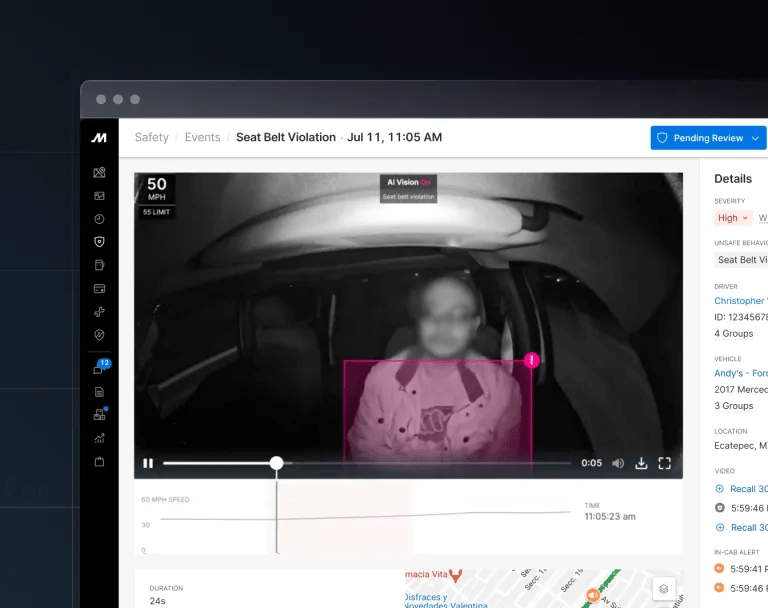Open the Pending Review dropdown
The height and width of the screenshot is (608, 768).
tap(708, 138)
